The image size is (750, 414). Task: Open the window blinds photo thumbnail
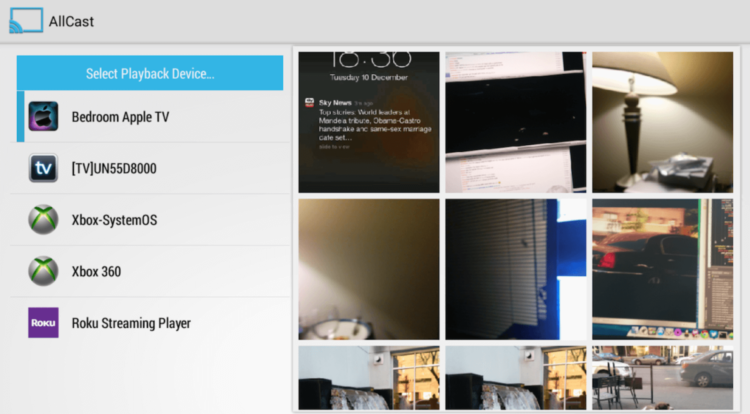click(x=515, y=269)
